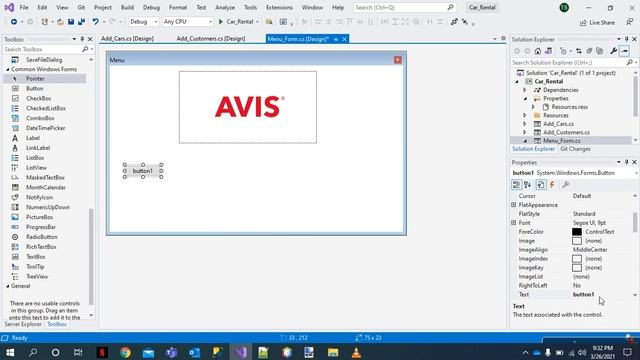Open VLC from the taskbar

[x=356, y=352]
